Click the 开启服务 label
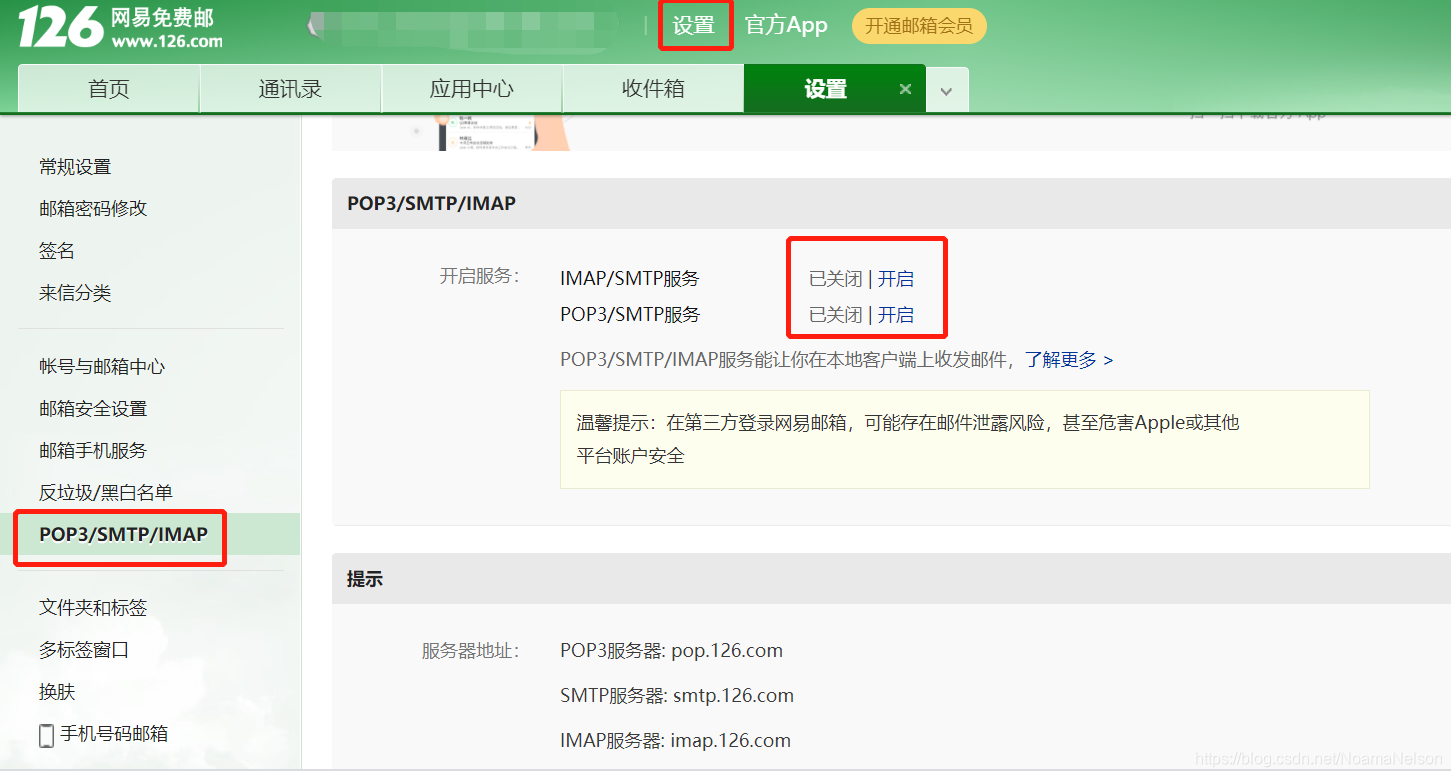This screenshot has height=777, width=1451. 480,276
